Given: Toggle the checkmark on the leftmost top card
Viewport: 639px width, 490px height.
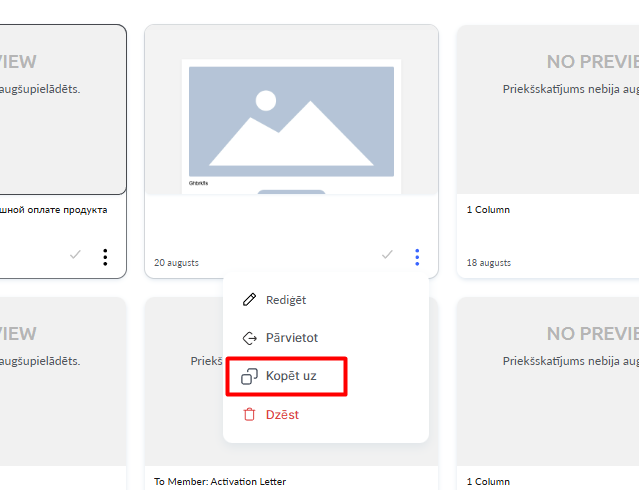Looking at the screenshot, I should 75,255.
